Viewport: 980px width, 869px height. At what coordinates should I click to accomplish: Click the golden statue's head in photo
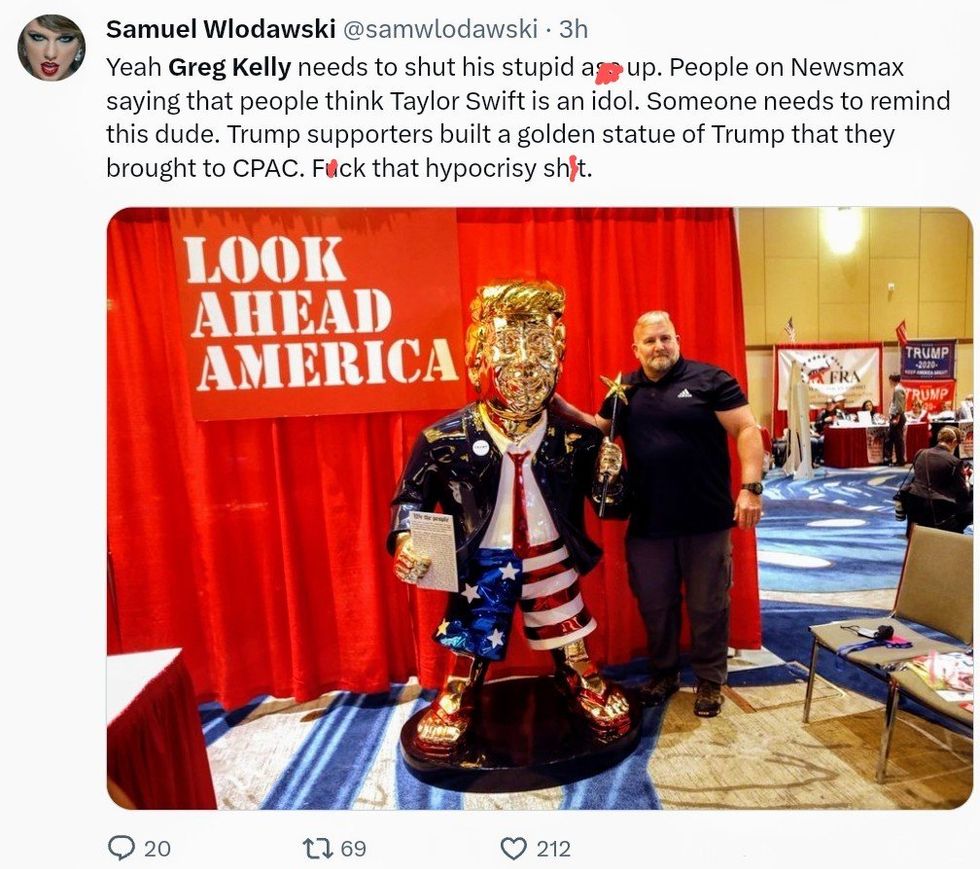pyautogui.click(x=516, y=344)
